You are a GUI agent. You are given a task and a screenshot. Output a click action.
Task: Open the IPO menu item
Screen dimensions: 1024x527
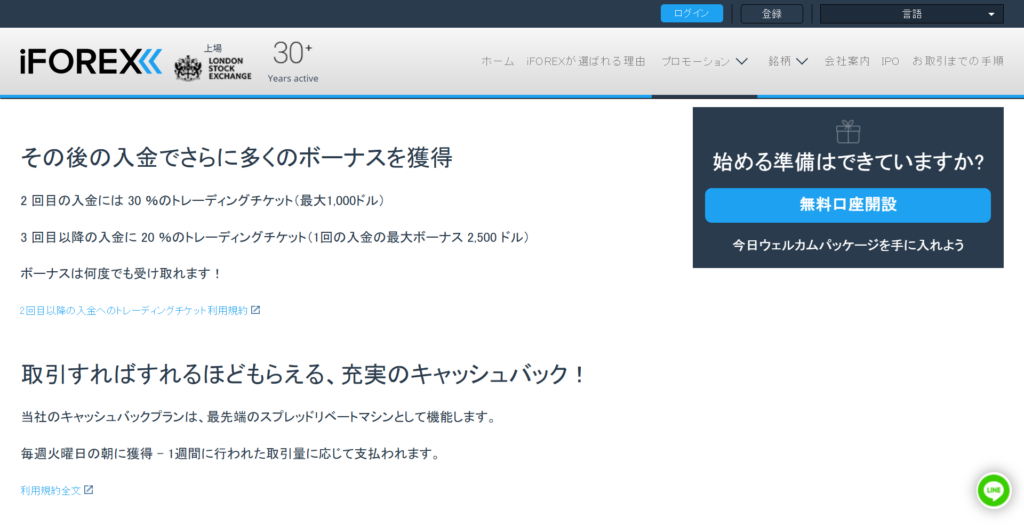[890, 61]
